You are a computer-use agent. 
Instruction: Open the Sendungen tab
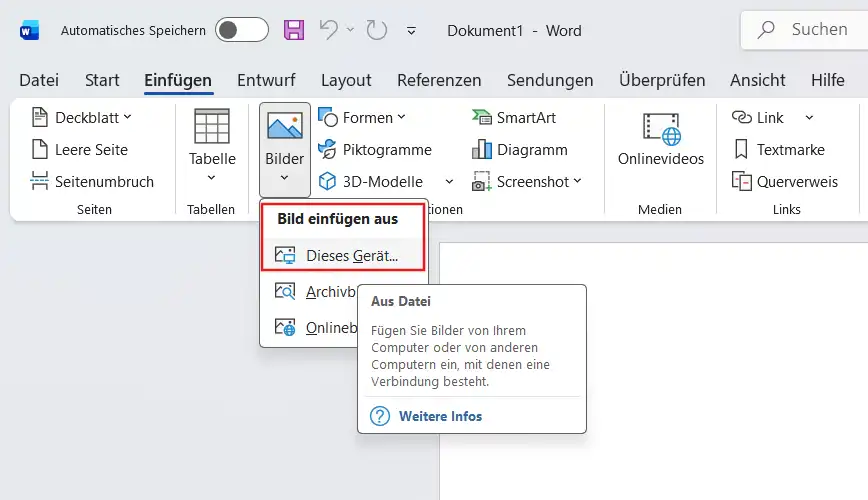pos(550,80)
